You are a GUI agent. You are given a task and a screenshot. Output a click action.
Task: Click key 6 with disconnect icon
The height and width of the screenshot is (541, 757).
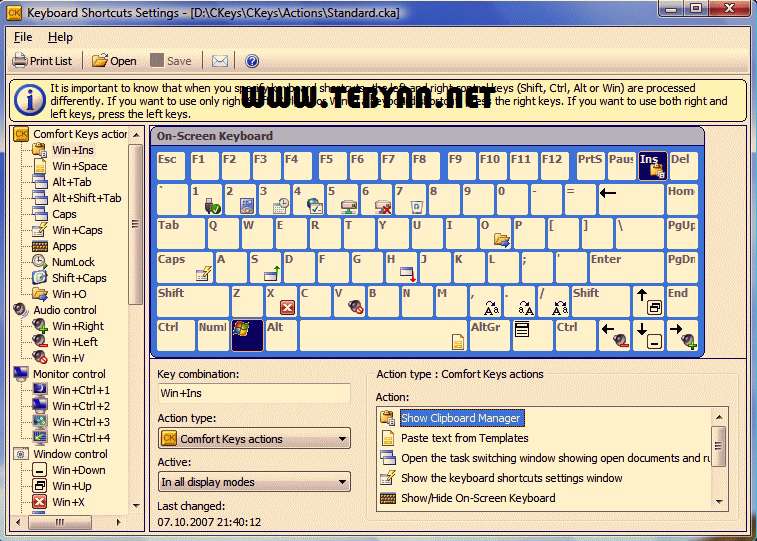[x=377, y=199]
